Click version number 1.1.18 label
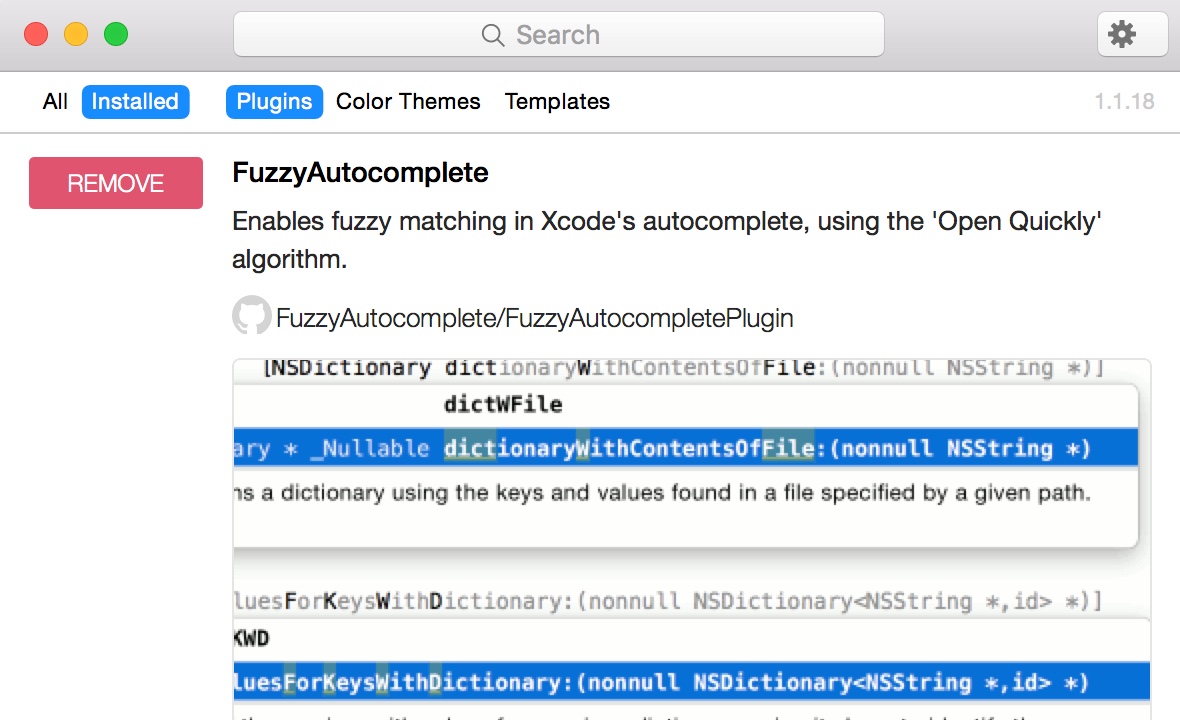The height and width of the screenshot is (720, 1180). click(x=1124, y=102)
